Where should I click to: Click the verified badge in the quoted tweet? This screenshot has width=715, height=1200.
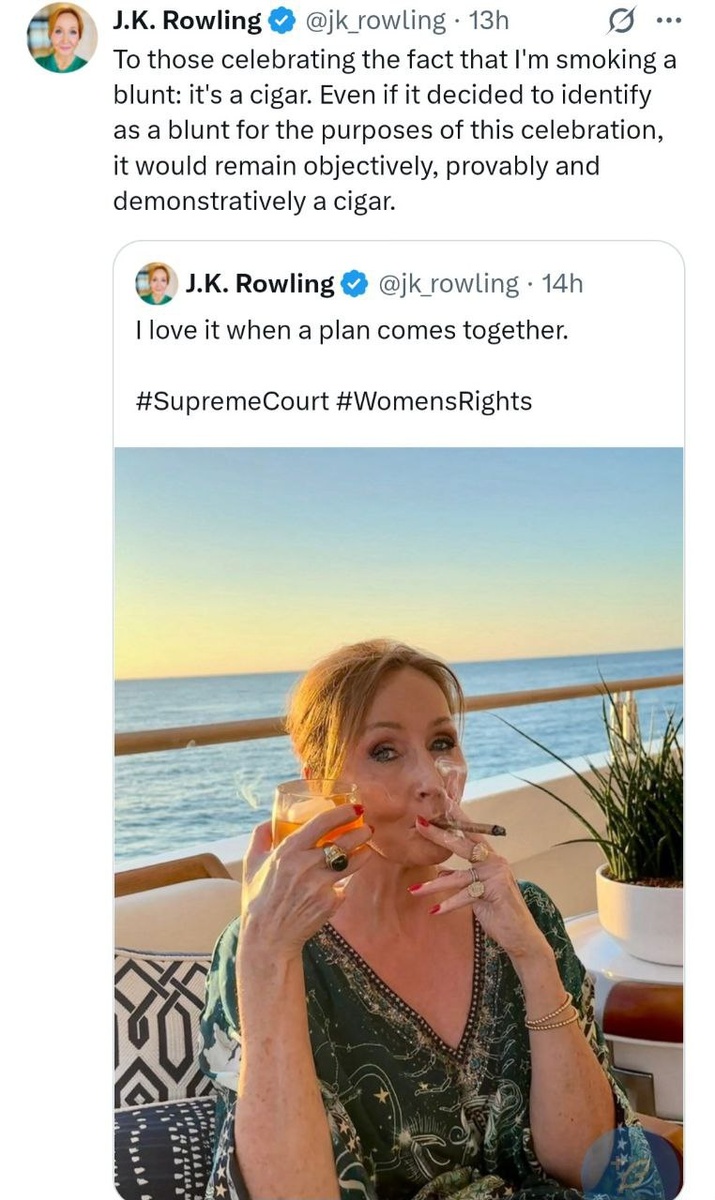tap(354, 285)
